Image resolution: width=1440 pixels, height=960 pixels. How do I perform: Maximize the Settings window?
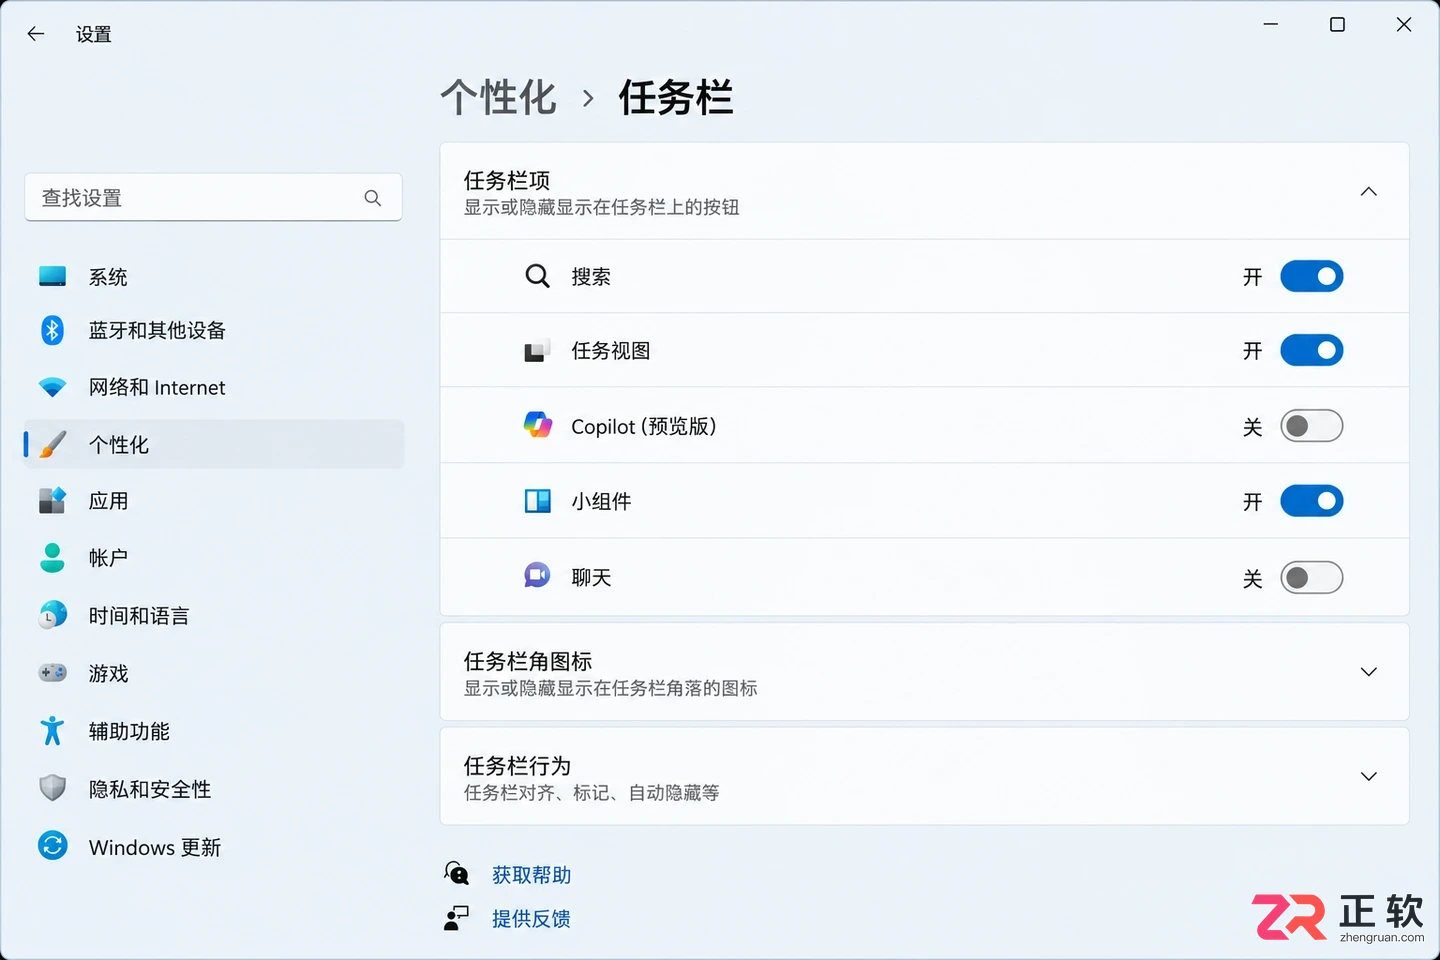[1337, 24]
